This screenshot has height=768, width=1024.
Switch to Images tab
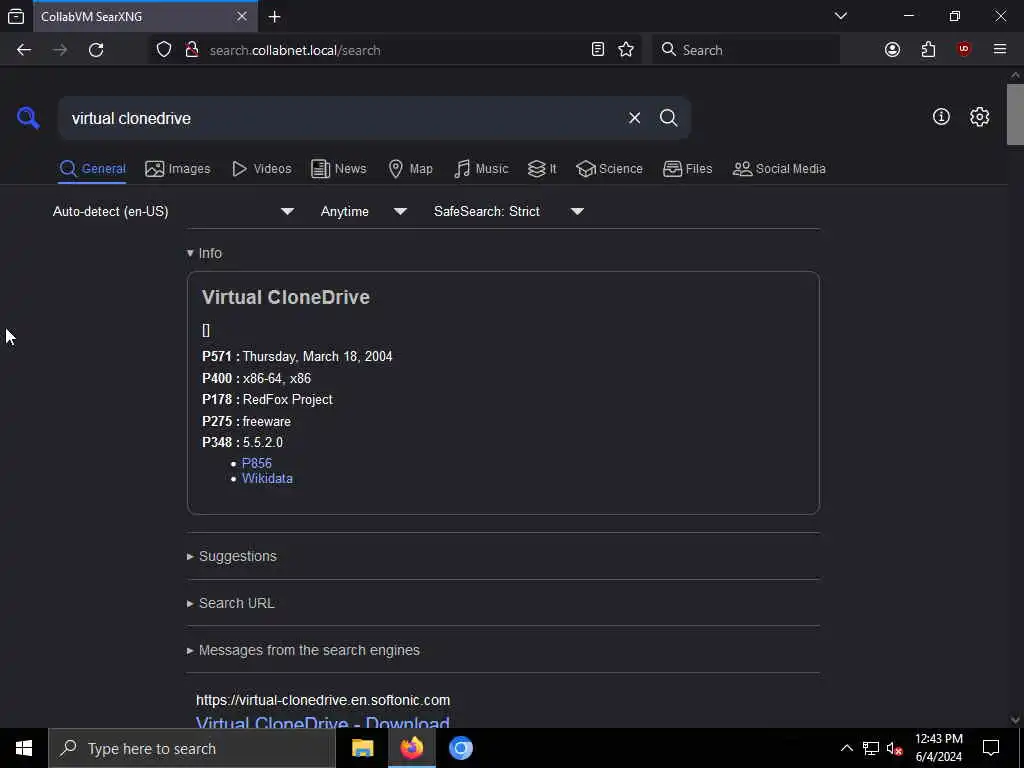coord(178,169)
